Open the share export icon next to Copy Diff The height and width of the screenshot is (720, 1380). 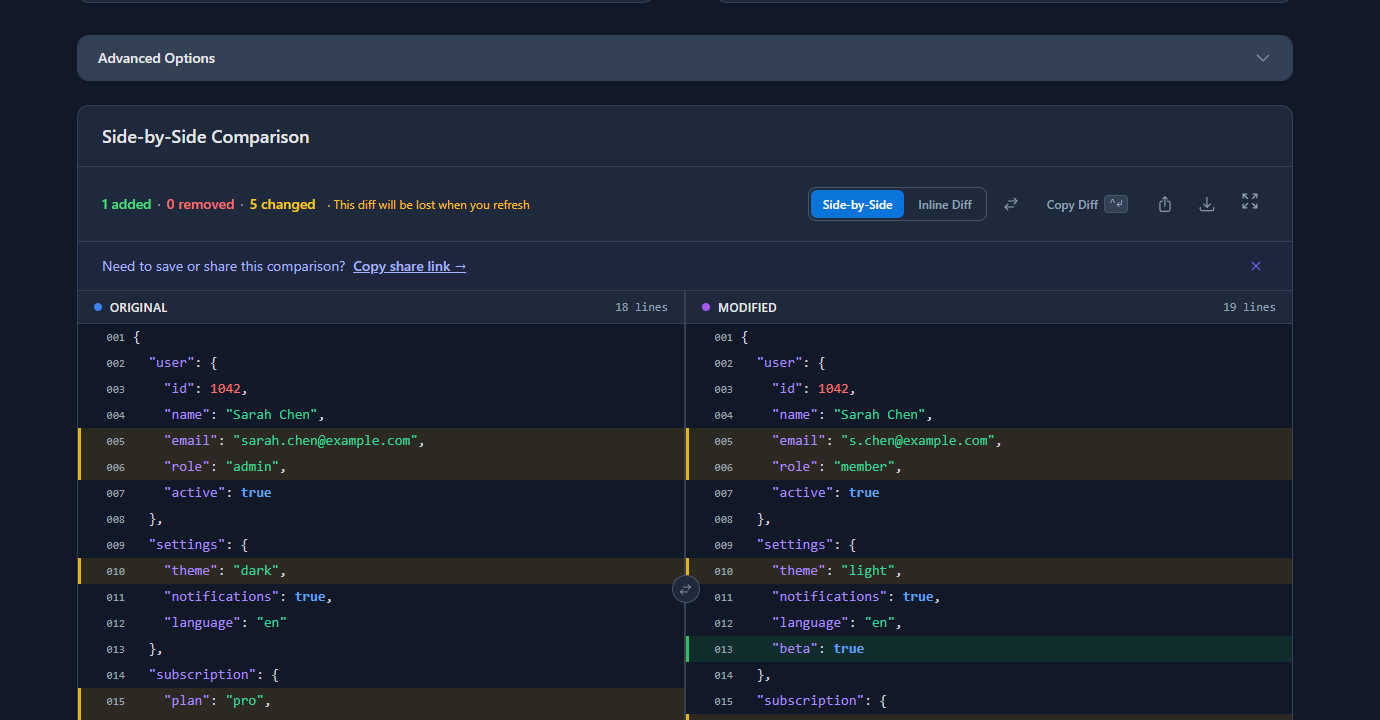point(1164,203)
